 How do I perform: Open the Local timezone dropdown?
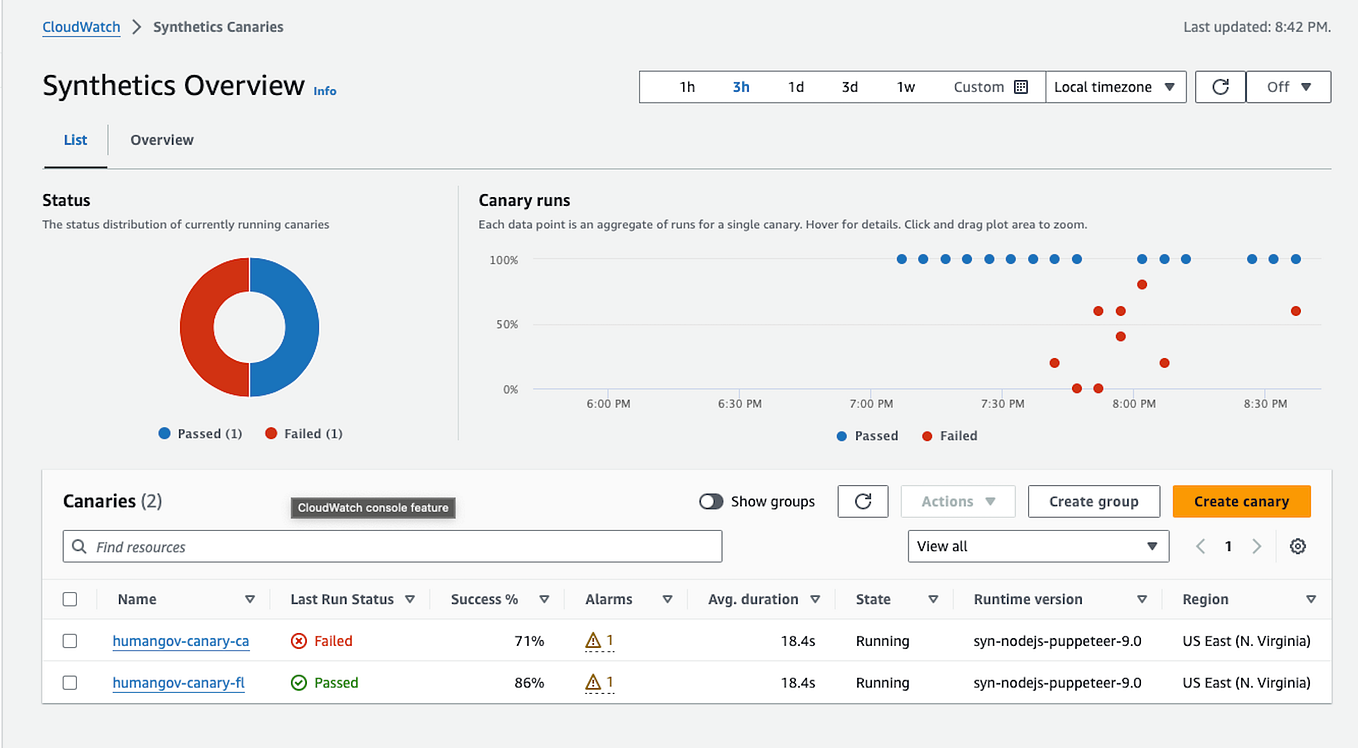[1116, 87]
